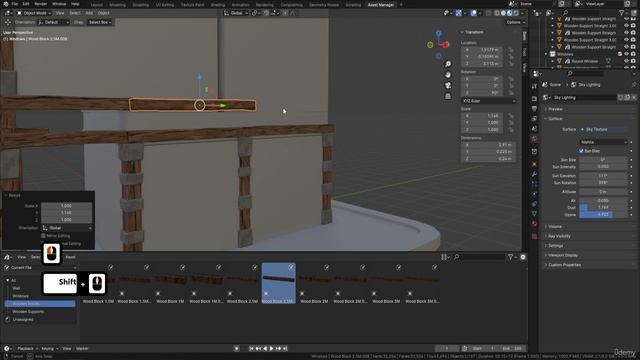This screenshot has height=360, width=640.
Task: Open the Global transform orientation dropdown
Action: pos(236,13)
